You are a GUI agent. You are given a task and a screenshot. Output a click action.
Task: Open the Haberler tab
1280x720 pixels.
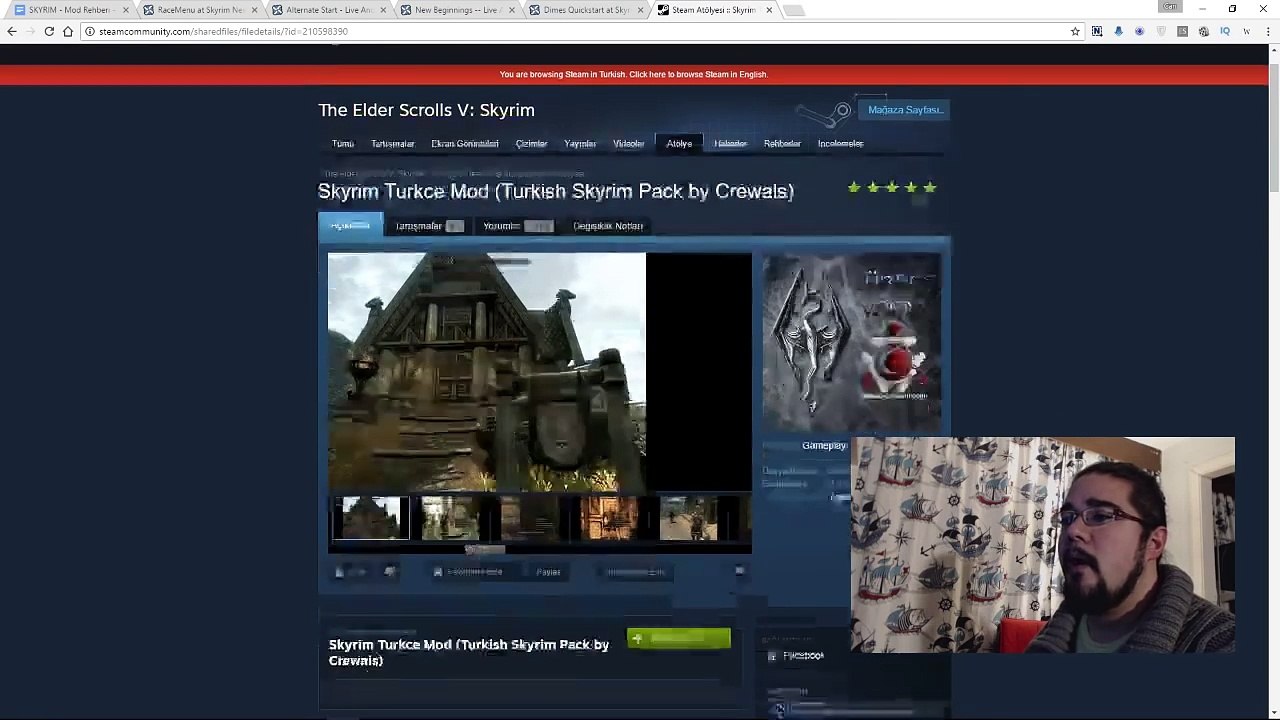[x=730, y=144]
